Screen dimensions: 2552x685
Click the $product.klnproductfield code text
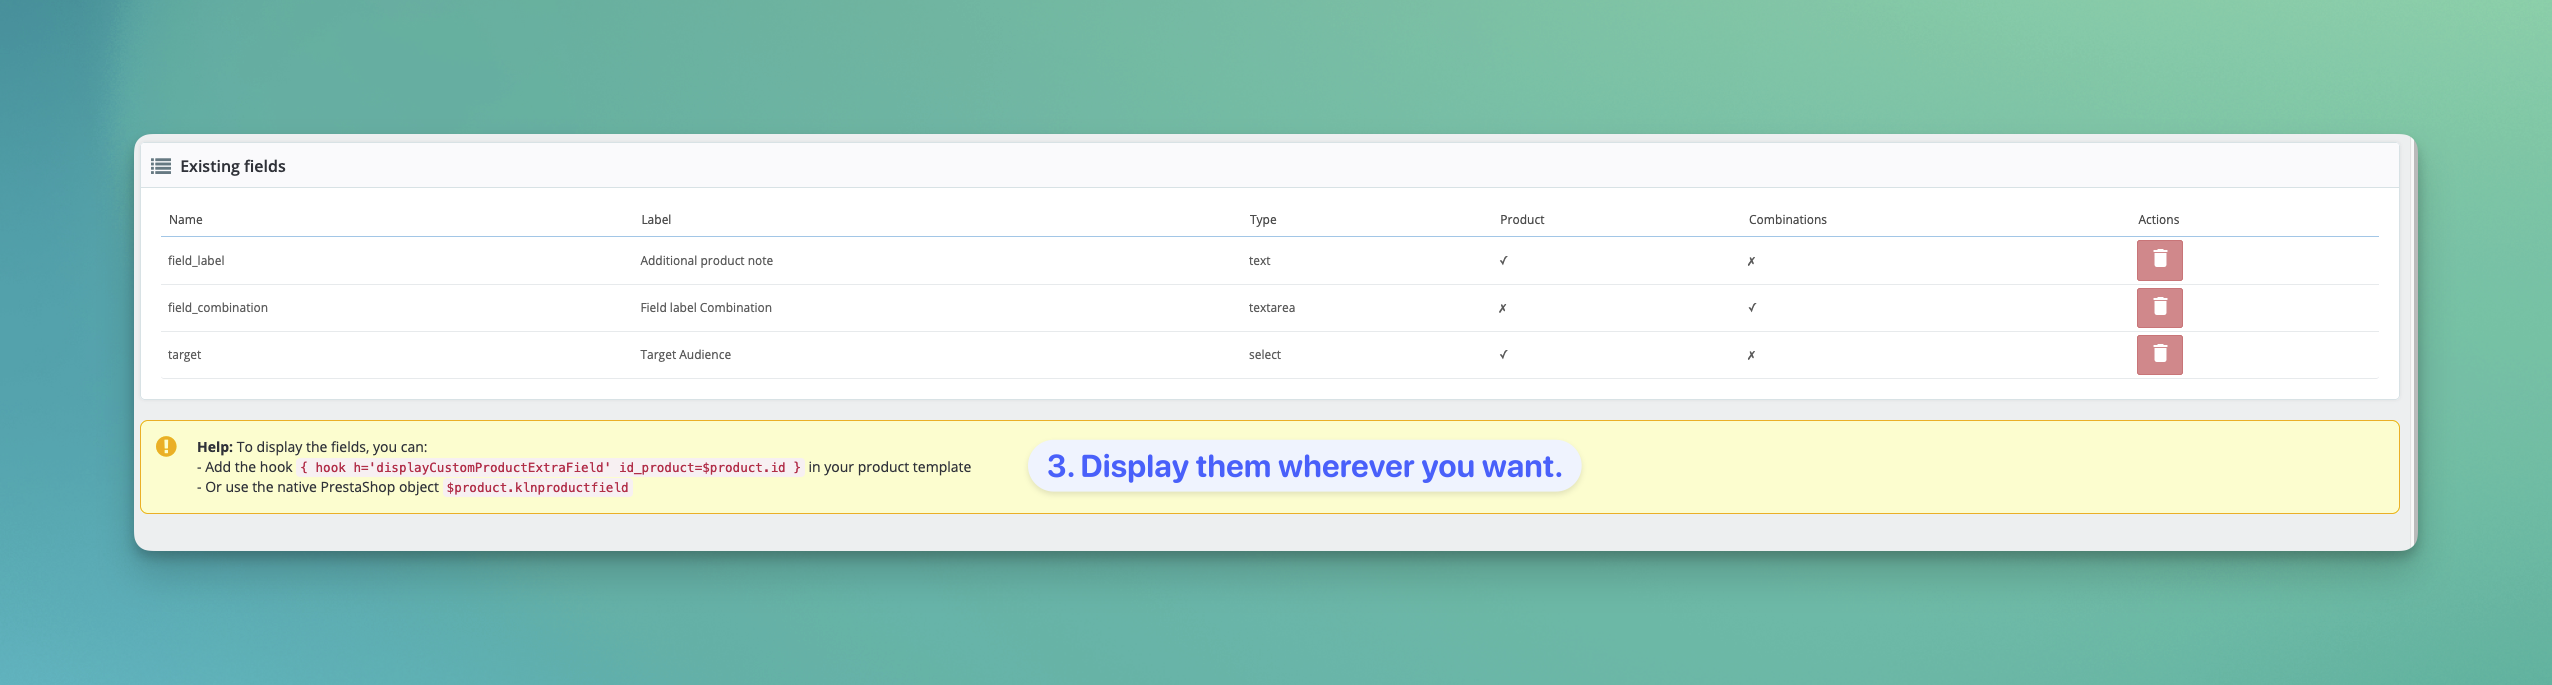(x=537, y=488)
